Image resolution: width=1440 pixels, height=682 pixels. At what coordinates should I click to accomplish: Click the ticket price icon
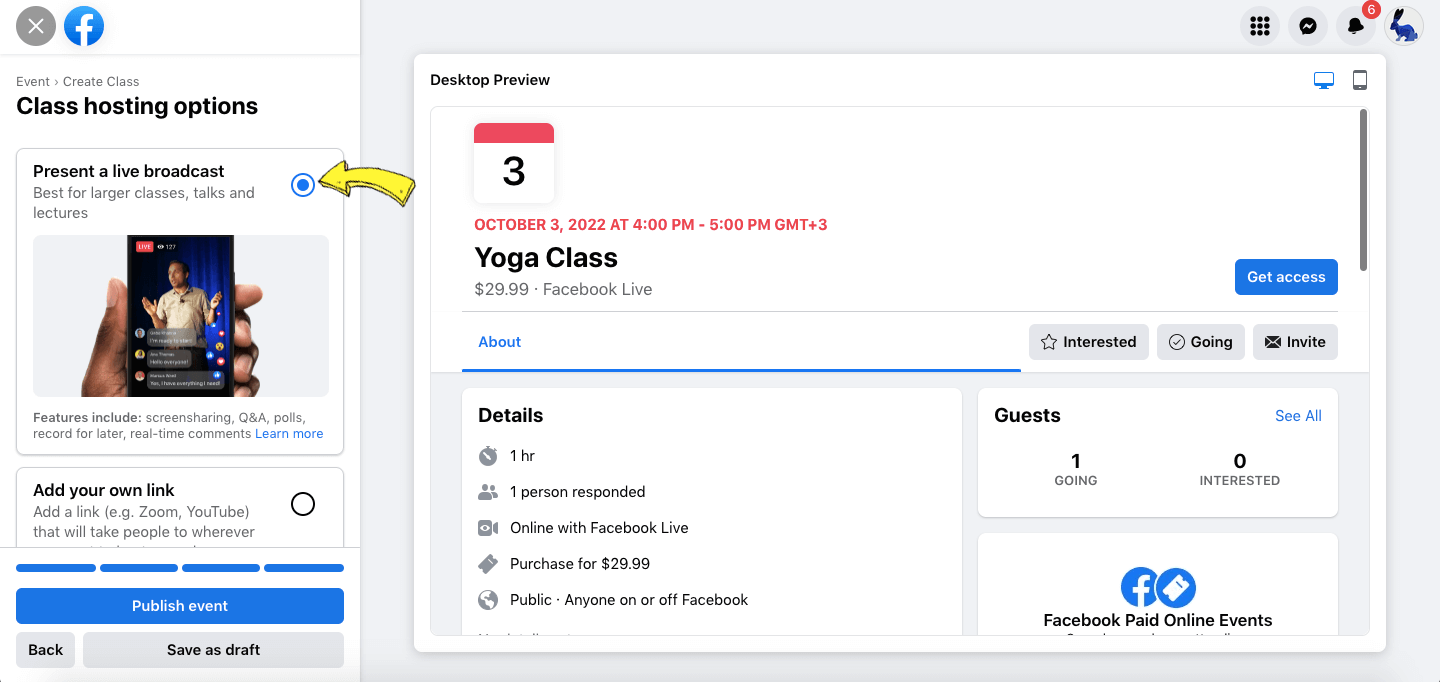pyautogui.click(x=488, y=564)
